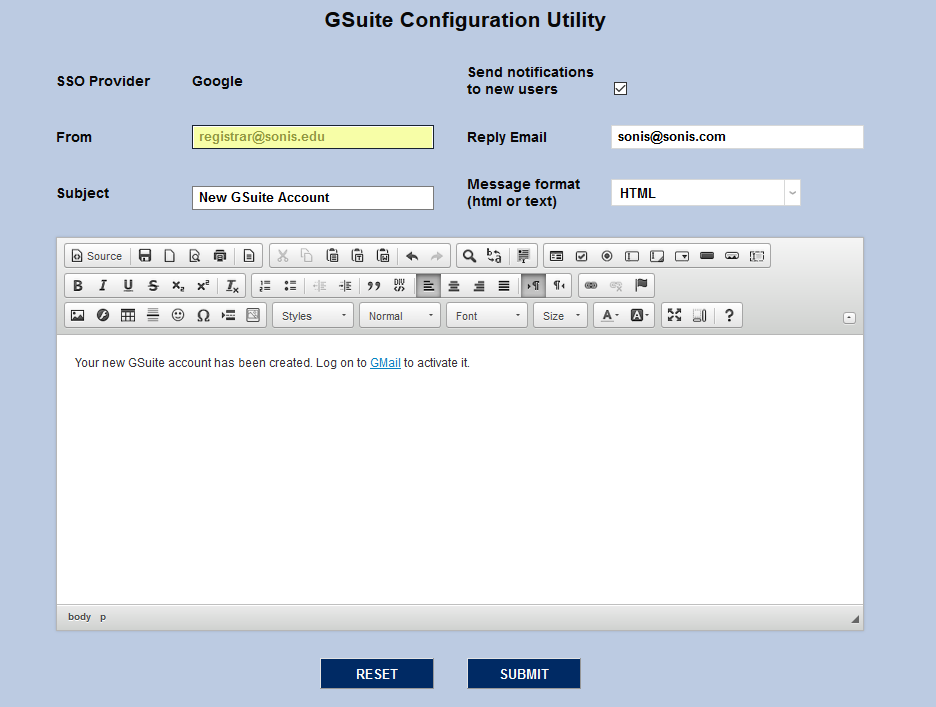The image size is (936, 707).
Task: Submit the GSuite configuration form
Action: point(524,673)
